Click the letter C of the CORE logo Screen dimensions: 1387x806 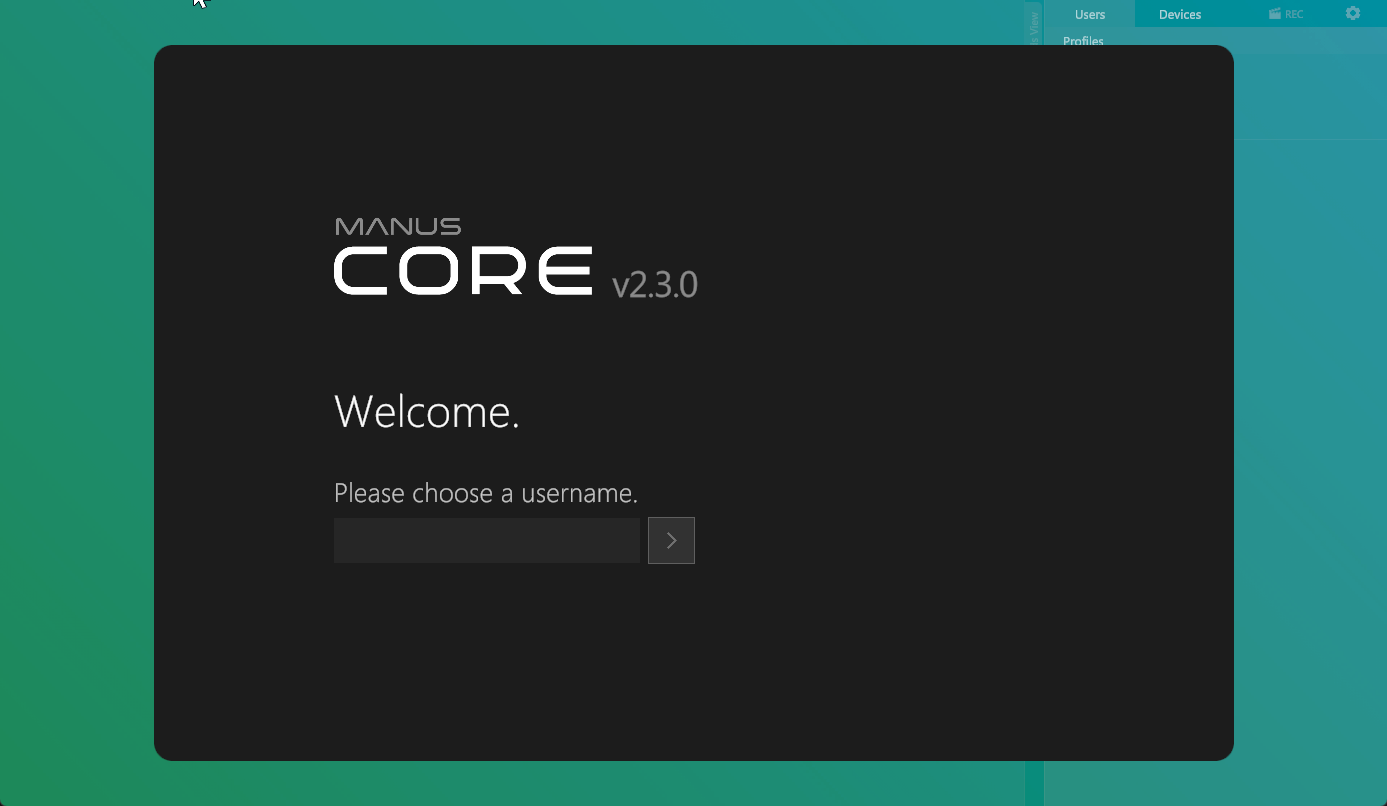pos(360,271)
